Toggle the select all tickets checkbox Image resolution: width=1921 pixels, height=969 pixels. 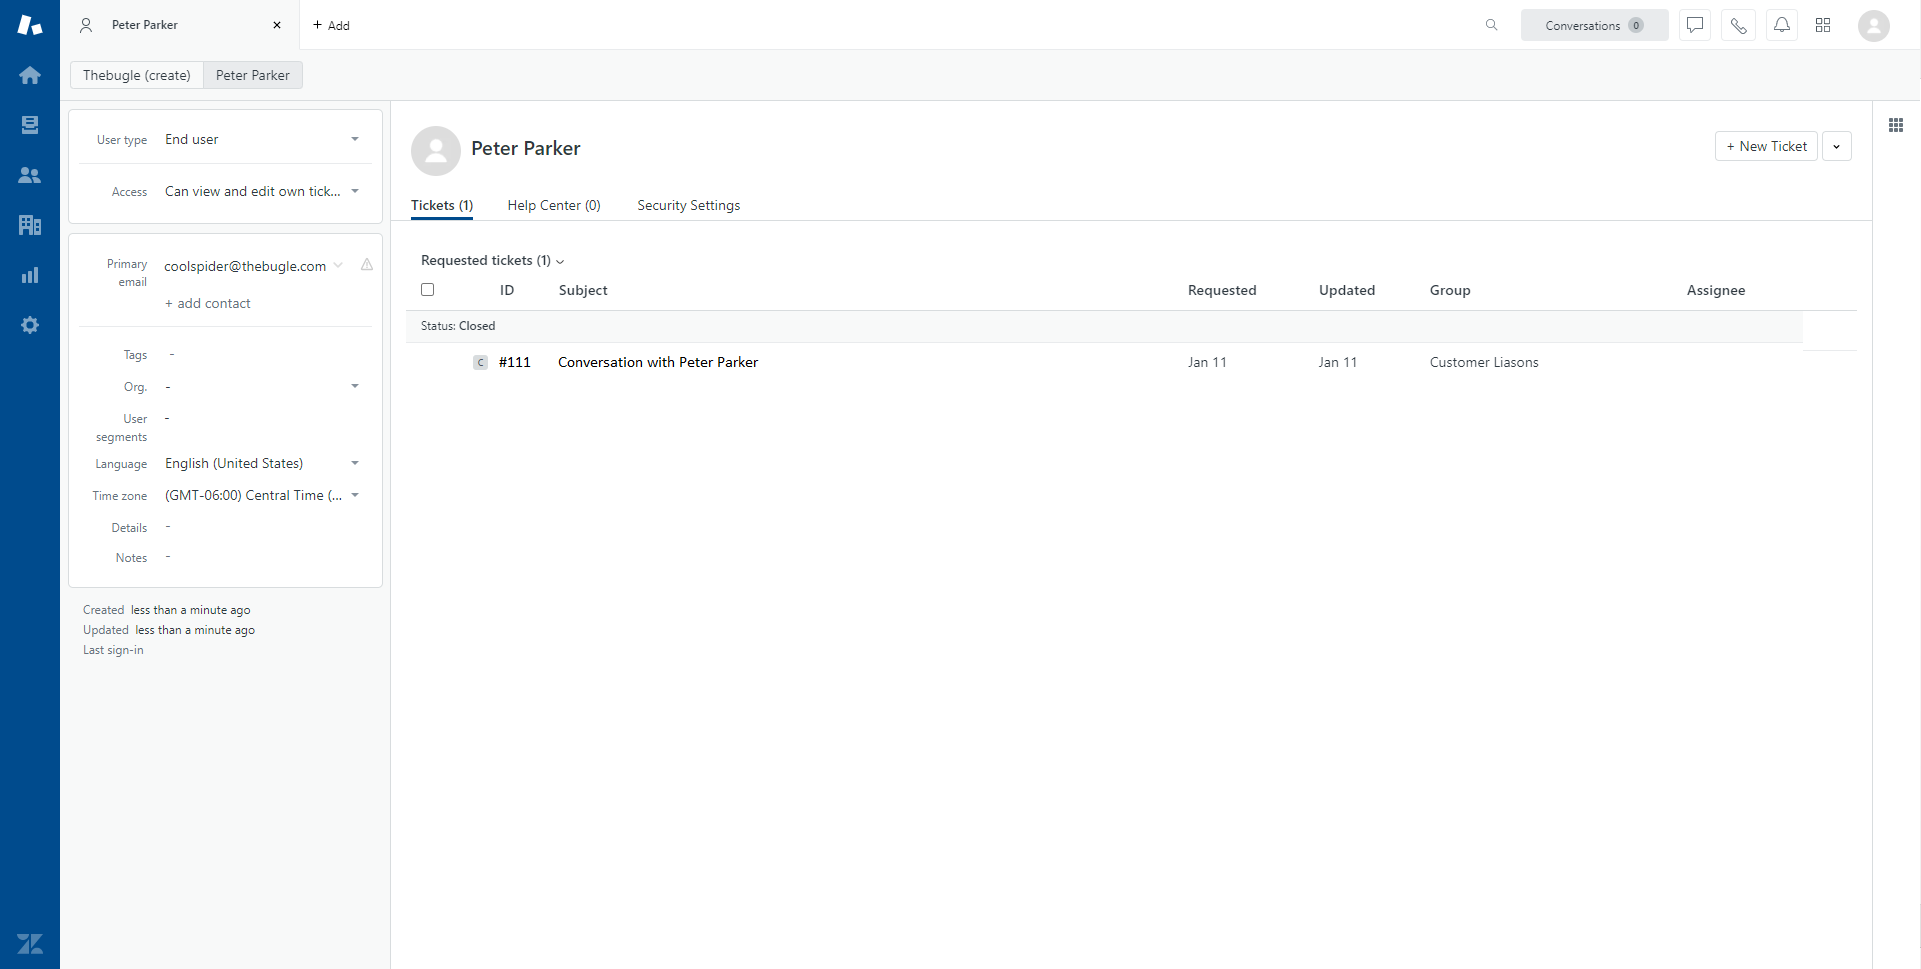[x=428, y=290]
